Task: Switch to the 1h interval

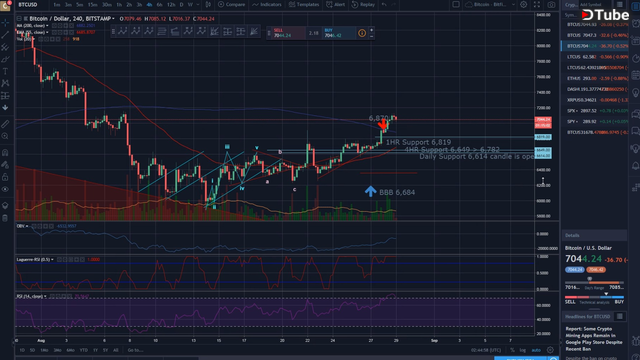Action: (119, 4)
